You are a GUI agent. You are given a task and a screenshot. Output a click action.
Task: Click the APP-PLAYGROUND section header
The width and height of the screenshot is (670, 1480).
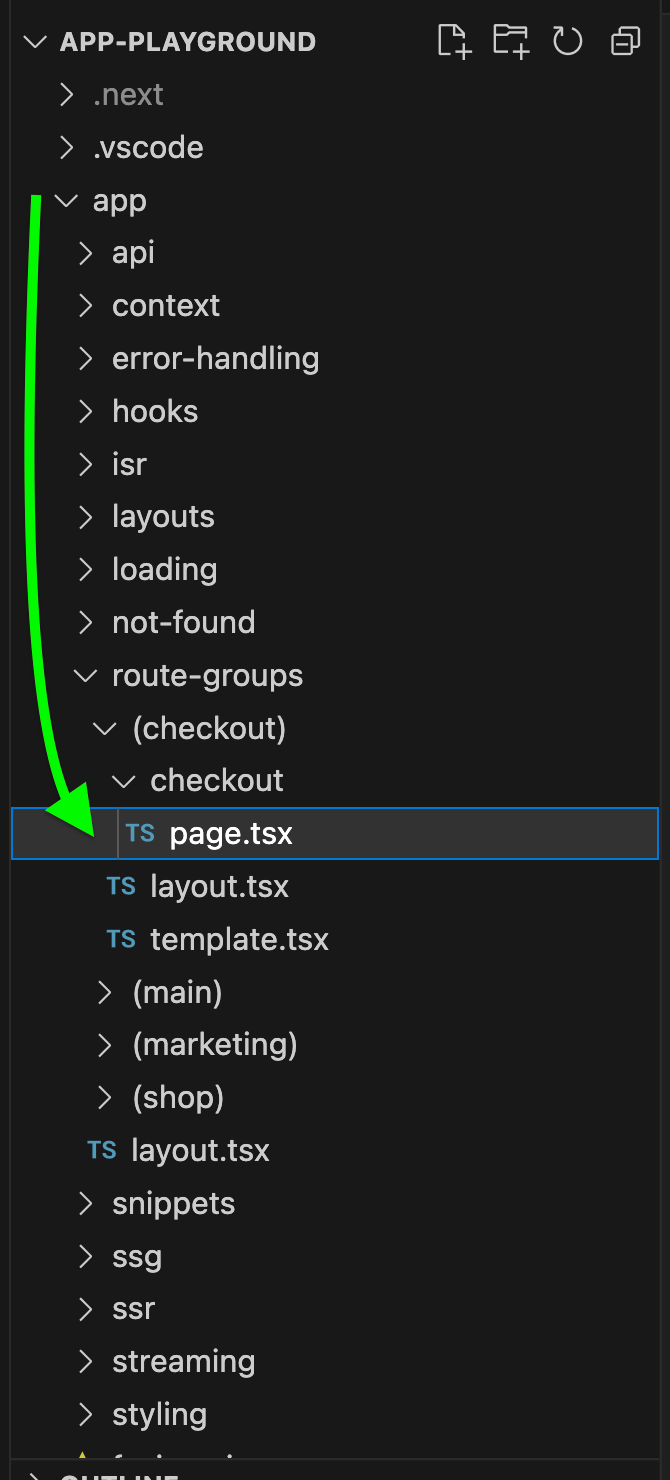tap(188, 41)
